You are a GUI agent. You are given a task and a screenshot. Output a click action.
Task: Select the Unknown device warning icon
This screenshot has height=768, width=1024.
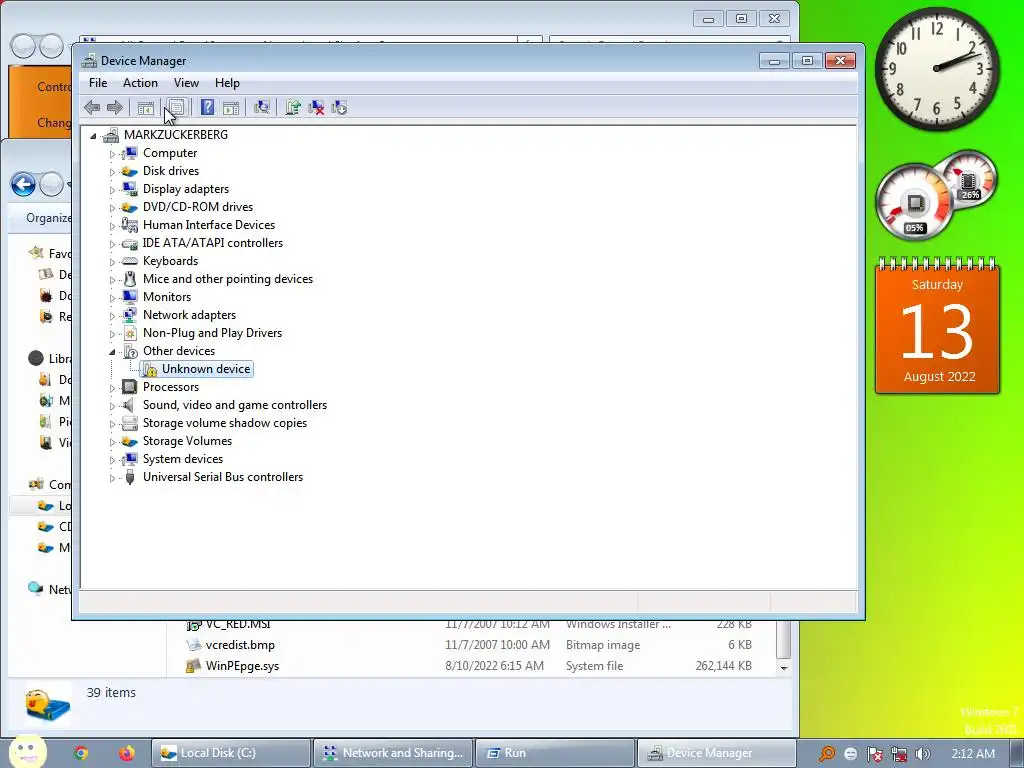(150, 370)
